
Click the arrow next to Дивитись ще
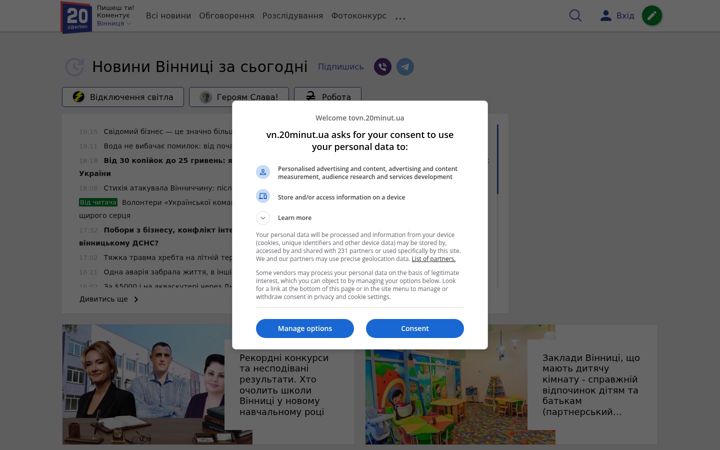(136, 299)
